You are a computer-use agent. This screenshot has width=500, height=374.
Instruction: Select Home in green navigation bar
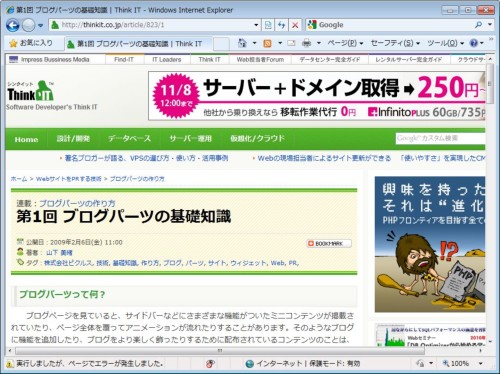tap(26, 139)
